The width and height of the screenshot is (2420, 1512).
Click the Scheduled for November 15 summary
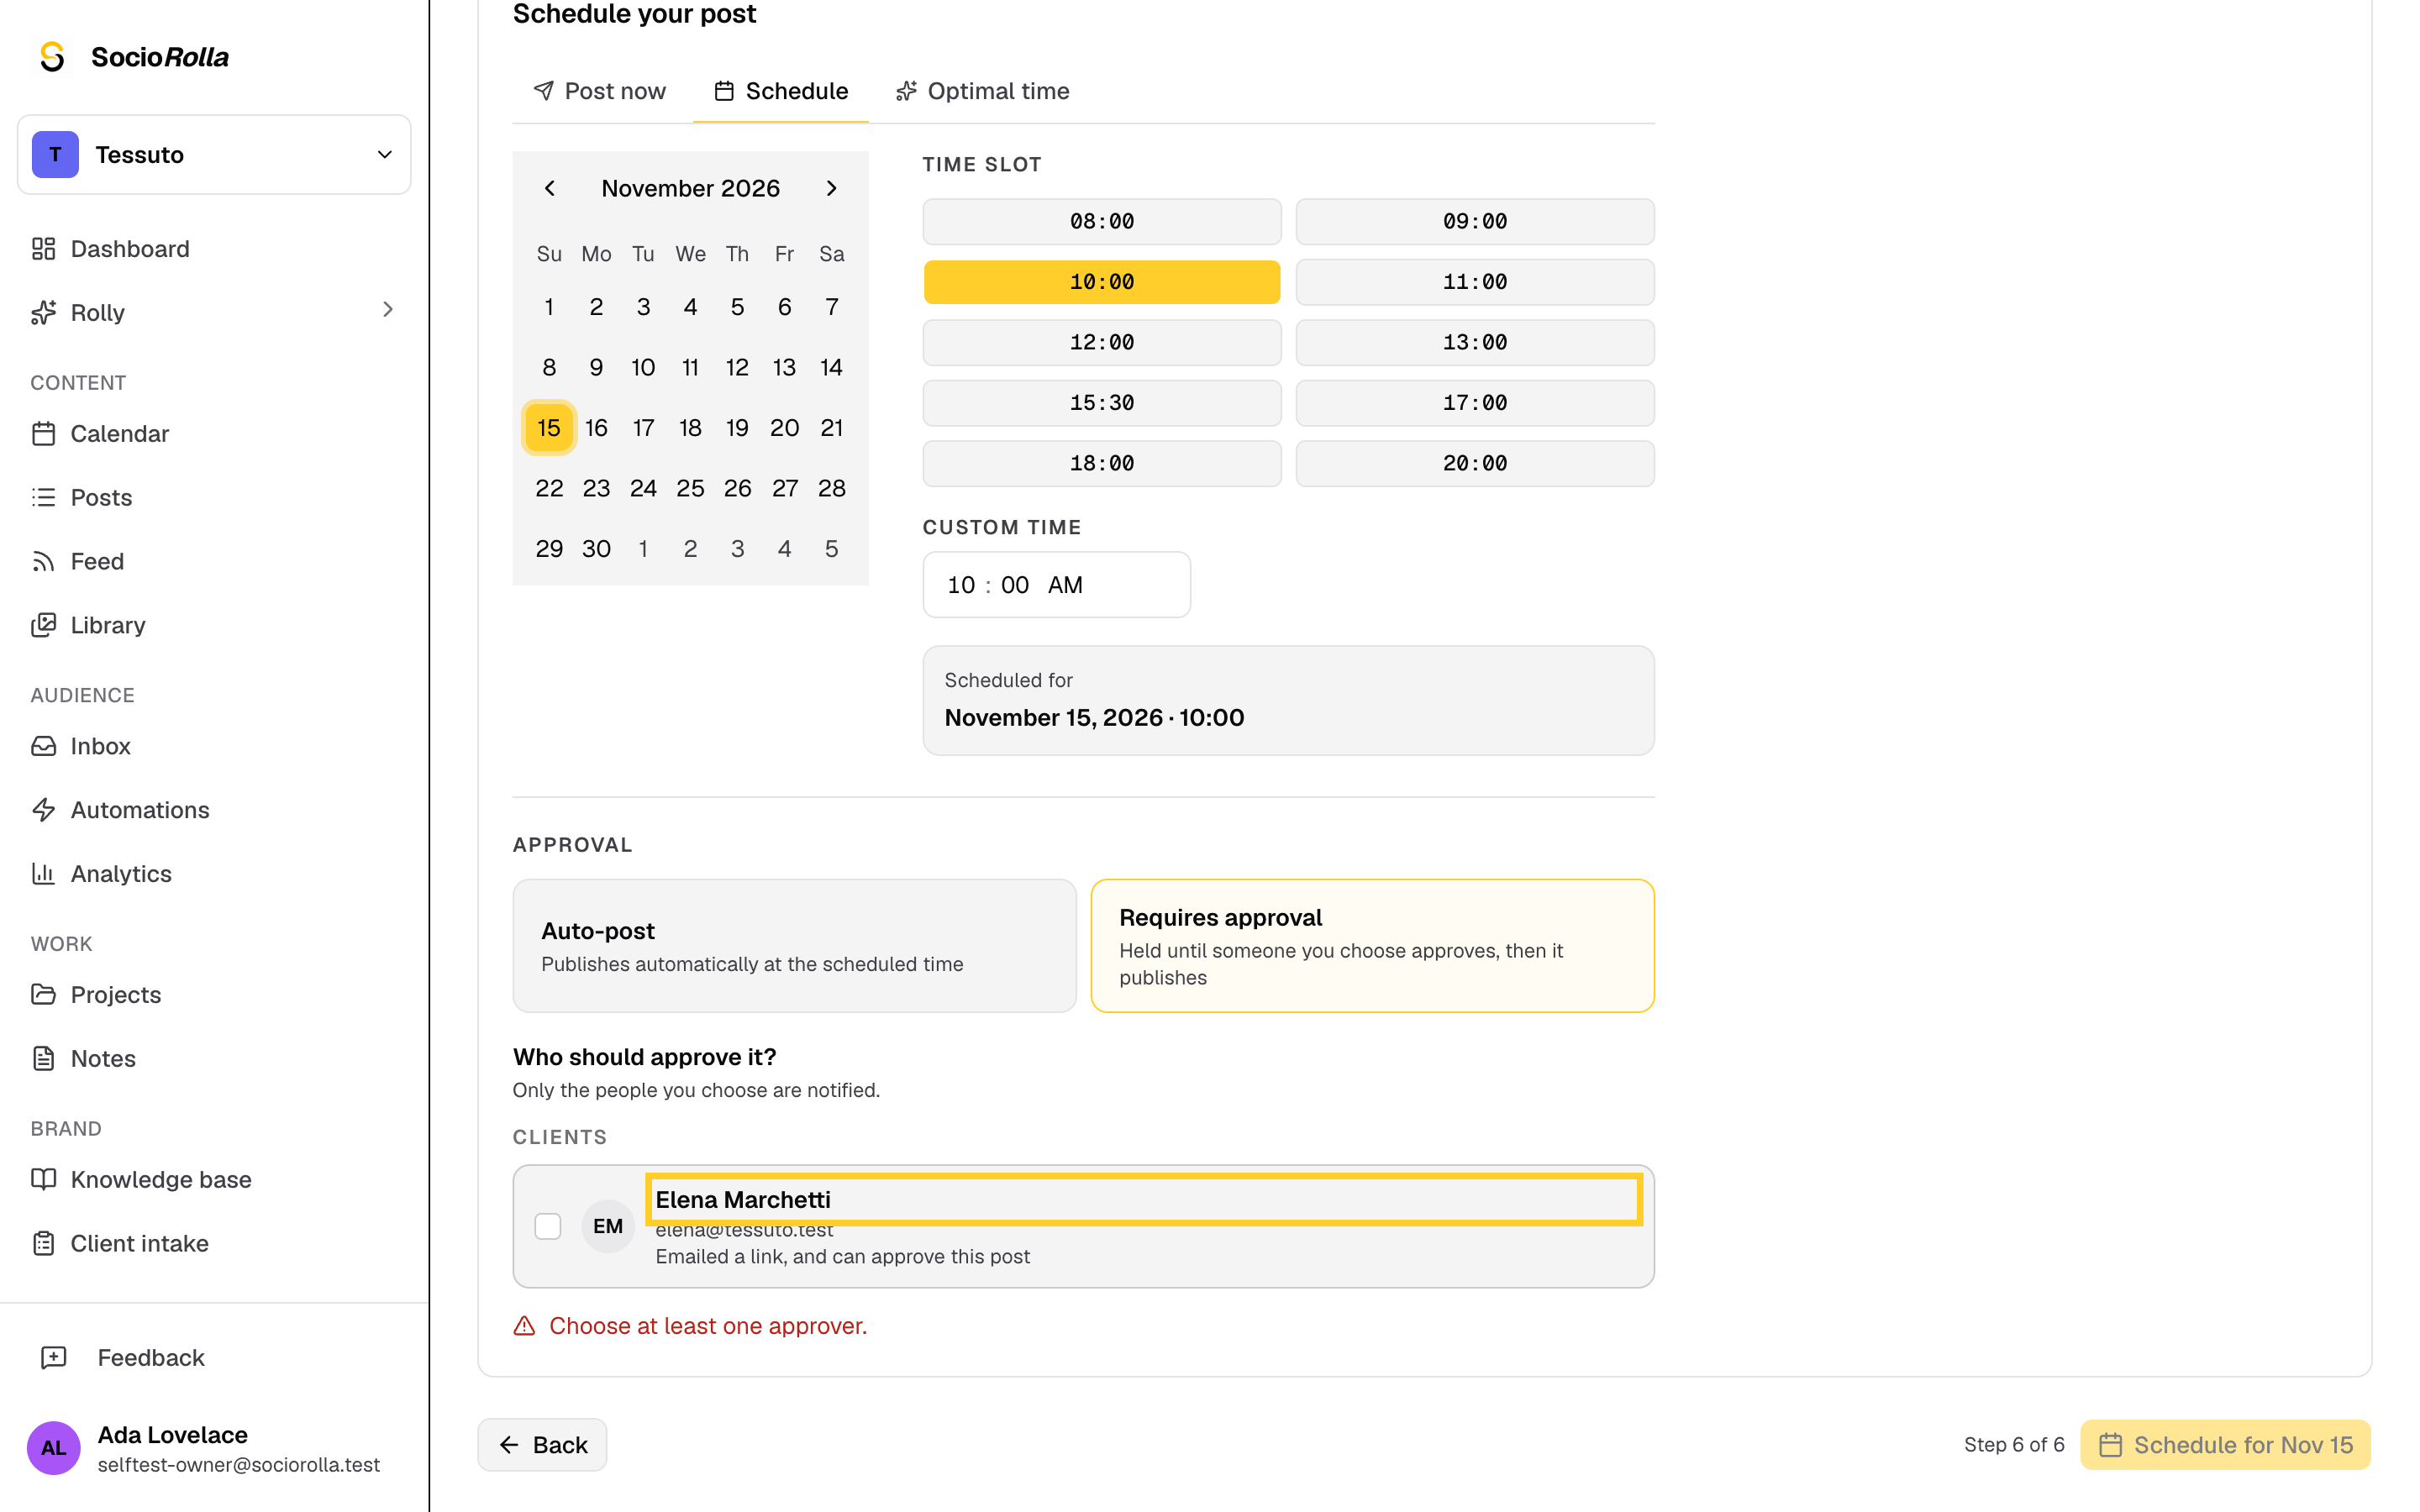pos(1288,700)
